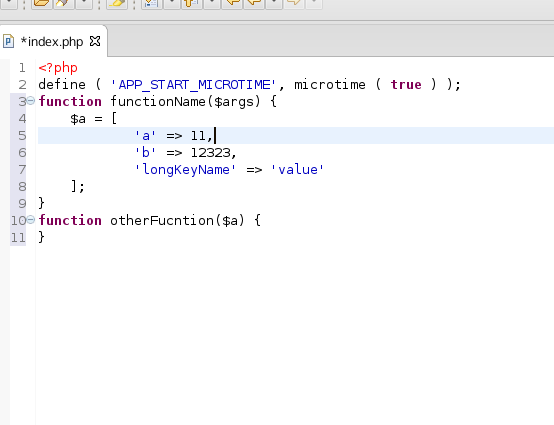This screenshot has width=554, height=425.
Task: Click the greyed Forward navigation arrow
Action: (294, 3)
